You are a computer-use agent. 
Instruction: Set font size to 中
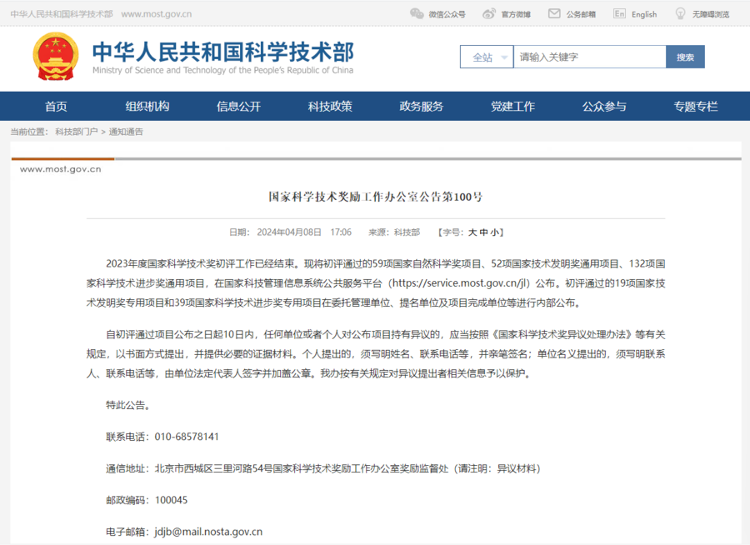tap(484, 233)
